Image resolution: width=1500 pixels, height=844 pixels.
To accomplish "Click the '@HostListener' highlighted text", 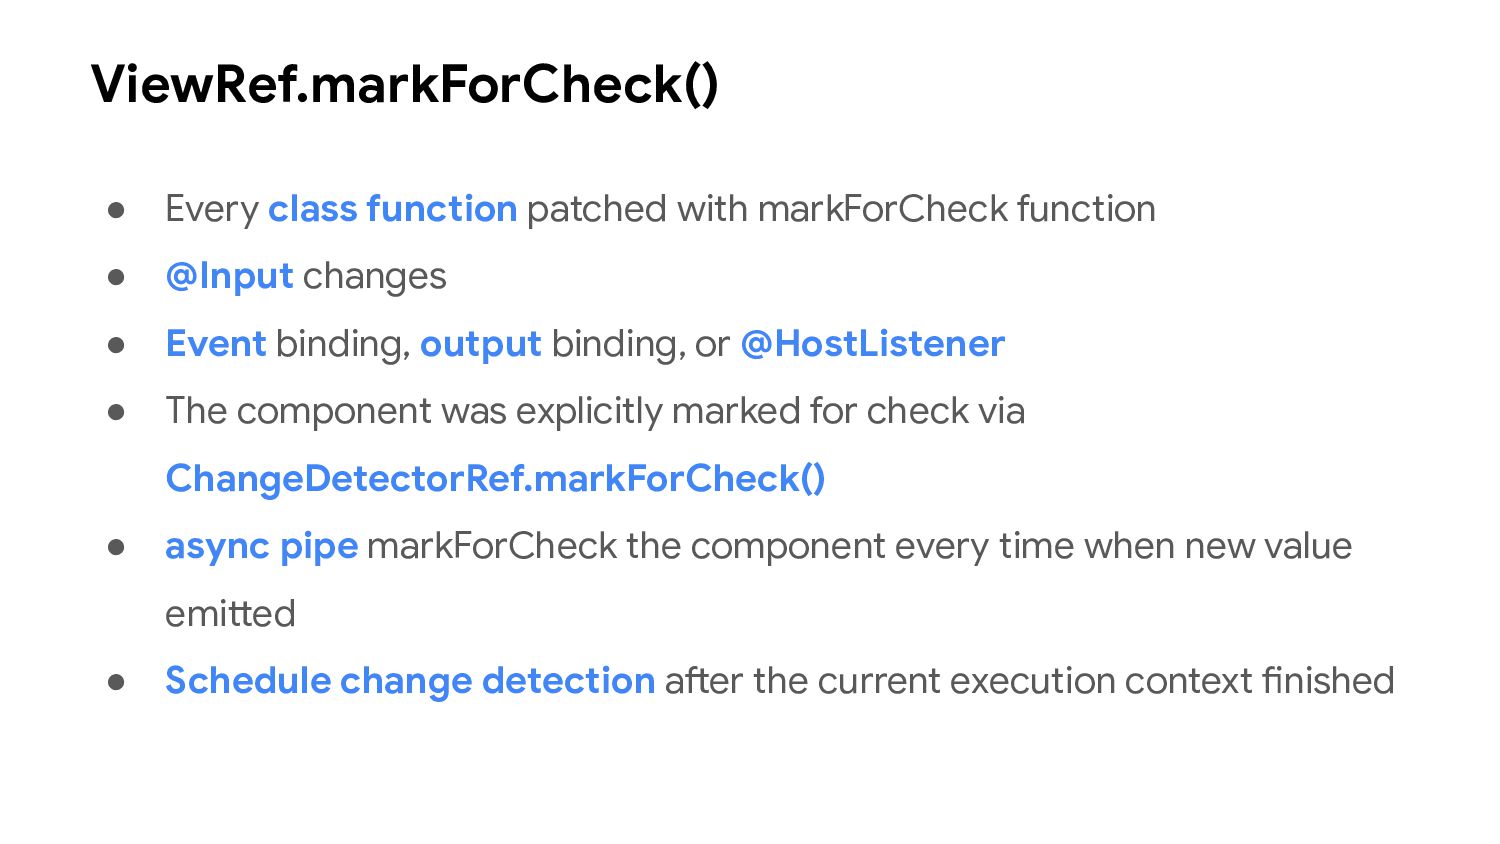I will click(872, 344).
